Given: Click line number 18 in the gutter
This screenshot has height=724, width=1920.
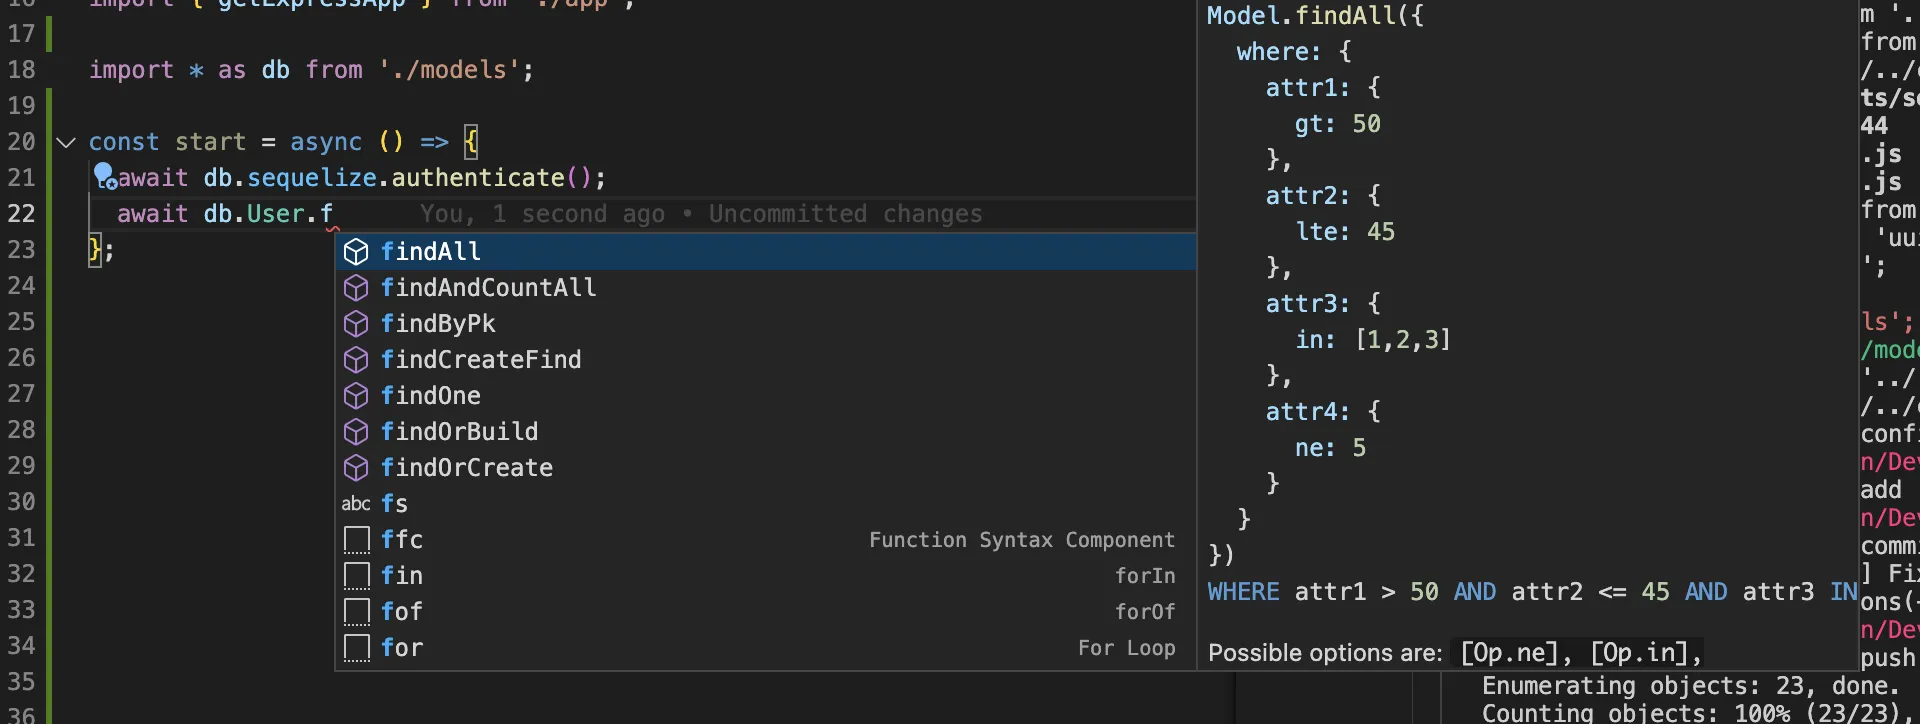Looking at the screenshot, I should tap(22, 70).
